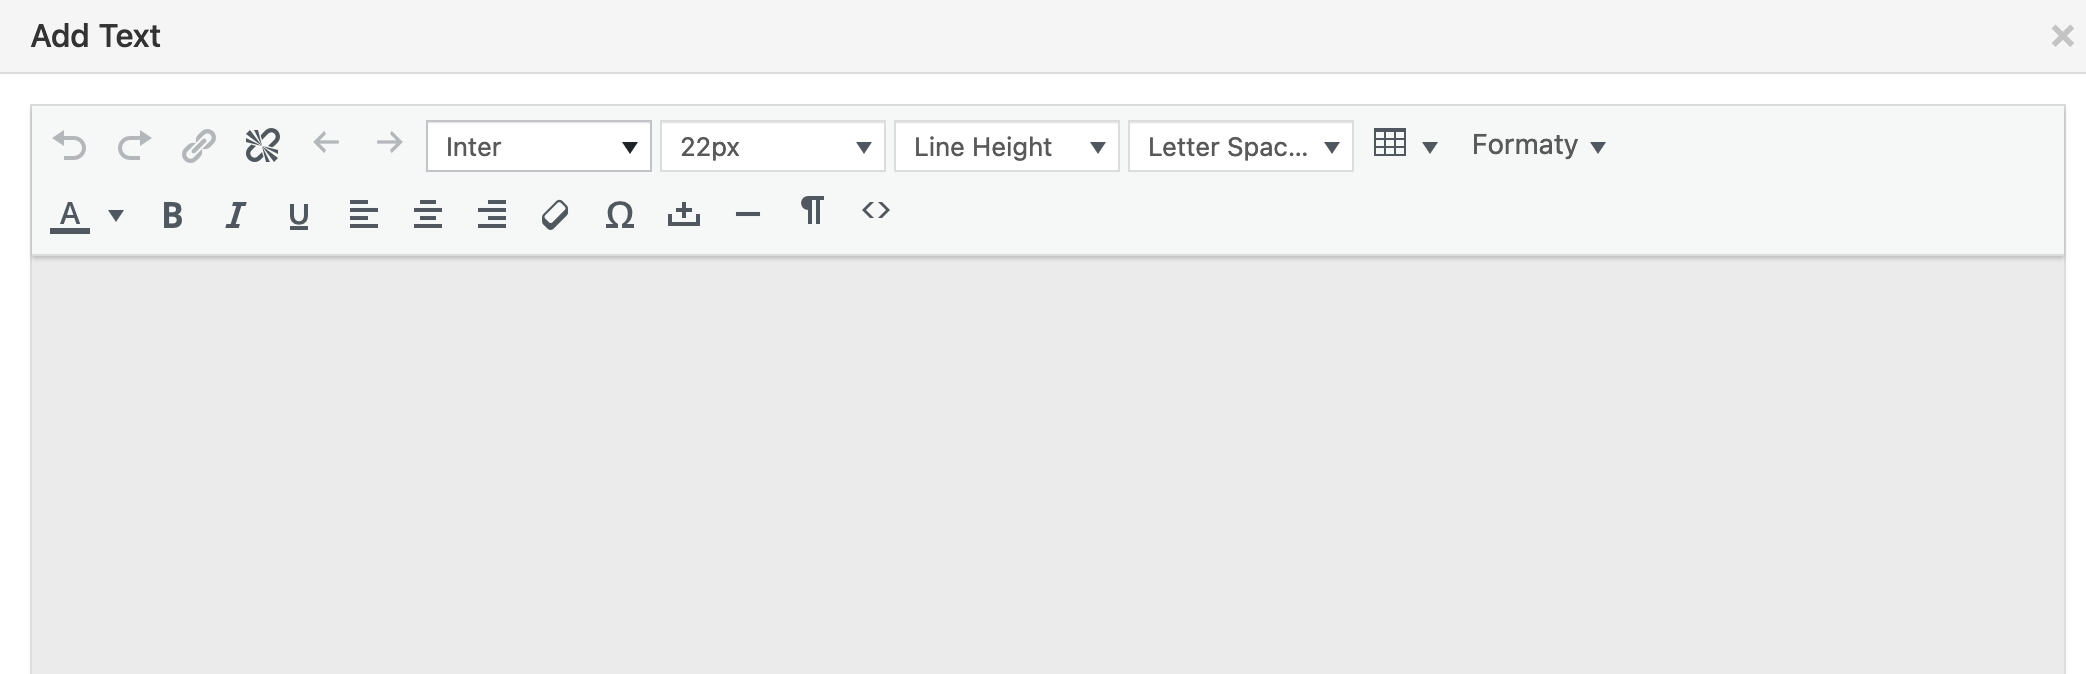The image size is (2086, 674).
Task: Click the Horizontal line icon
Action: pyautogui.click(x=747, y=215)
